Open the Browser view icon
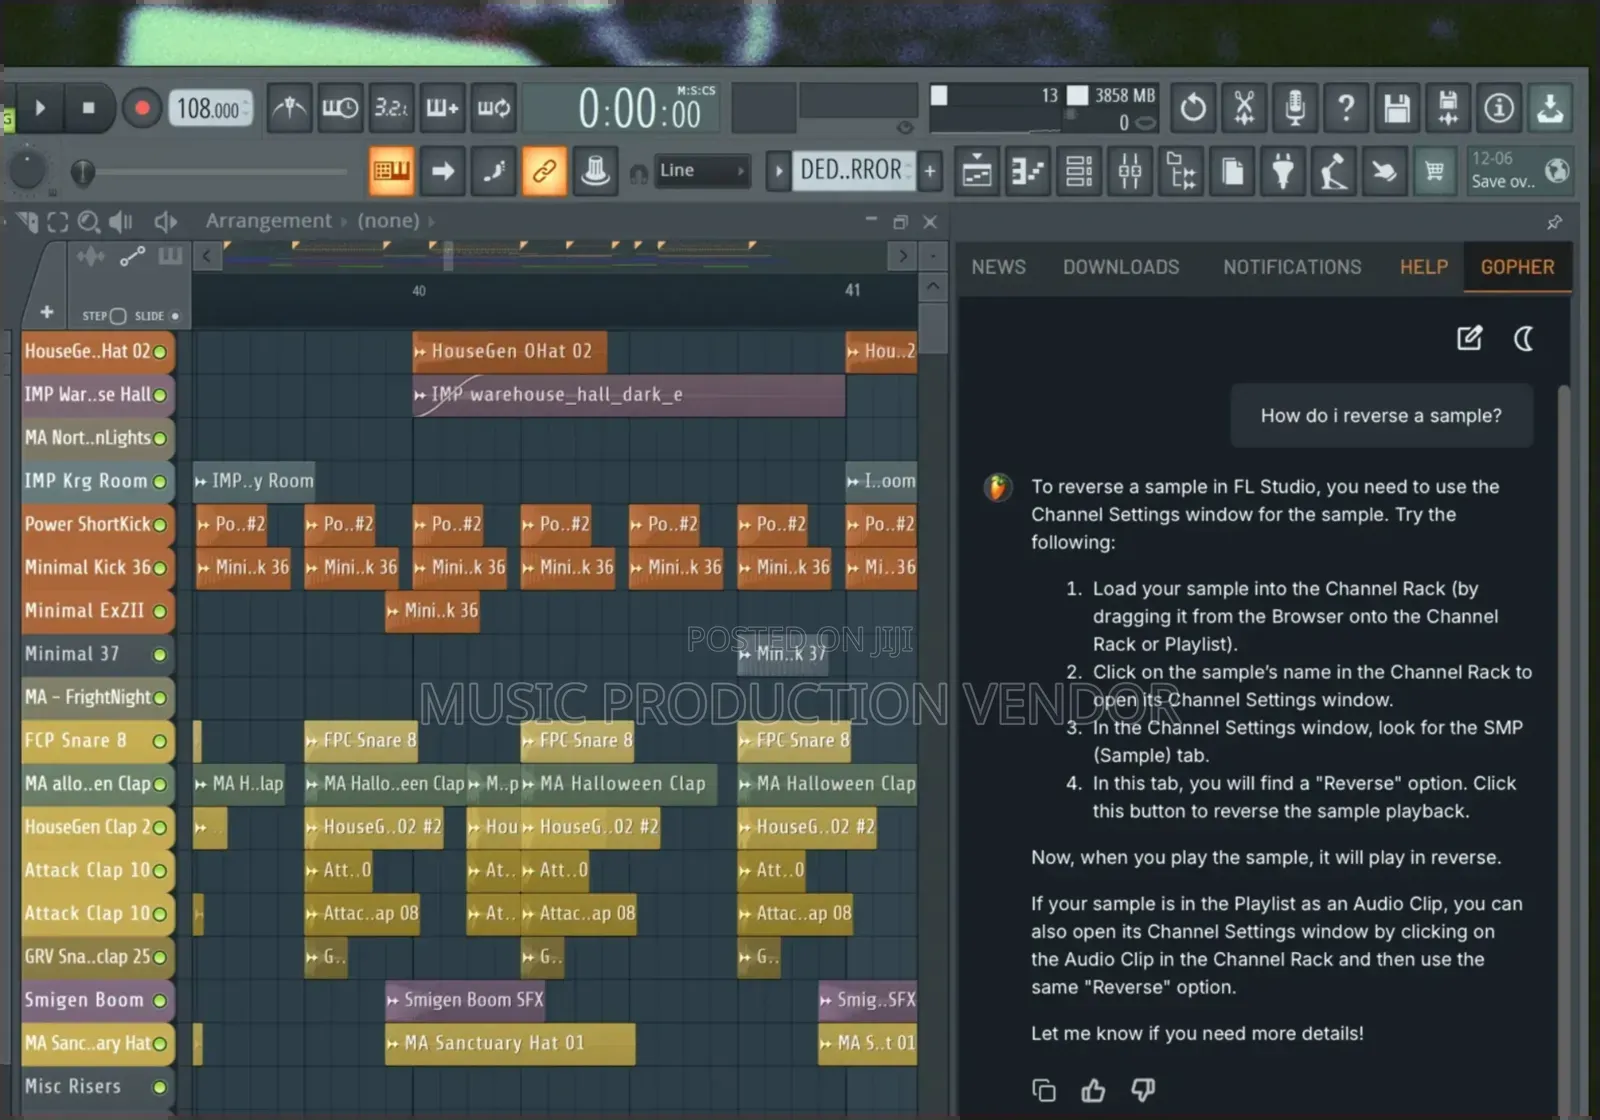Image resolution: width=1600 pixels, height=1120 pixels. (1181, 172)
